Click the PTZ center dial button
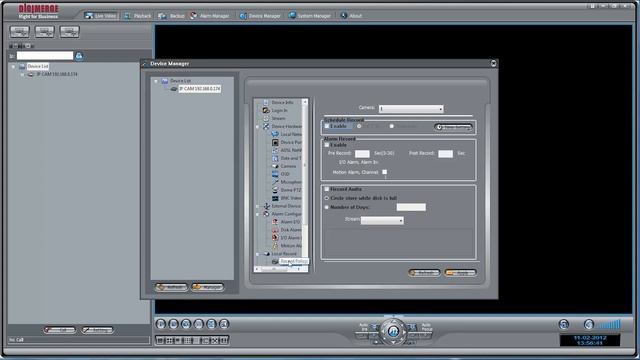 (x=393, y=331)
